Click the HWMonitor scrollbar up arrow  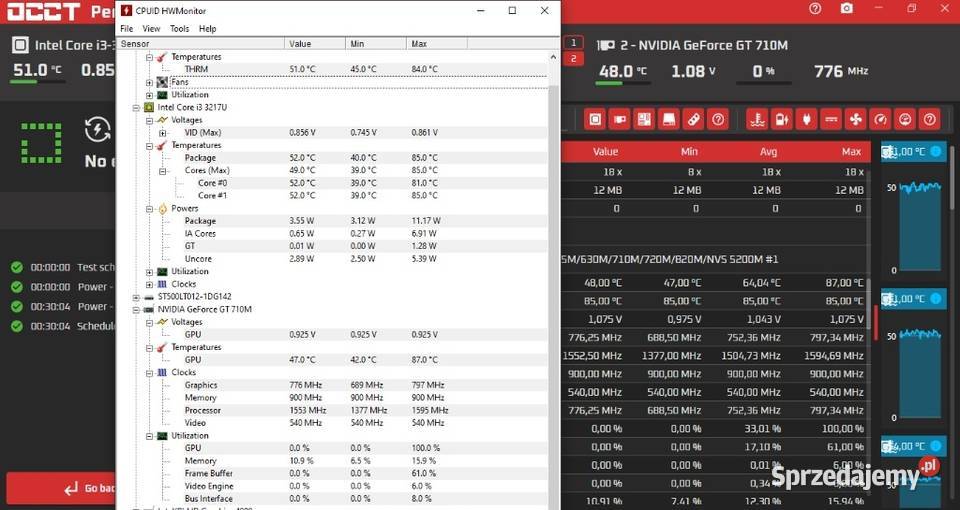[553, 57]
